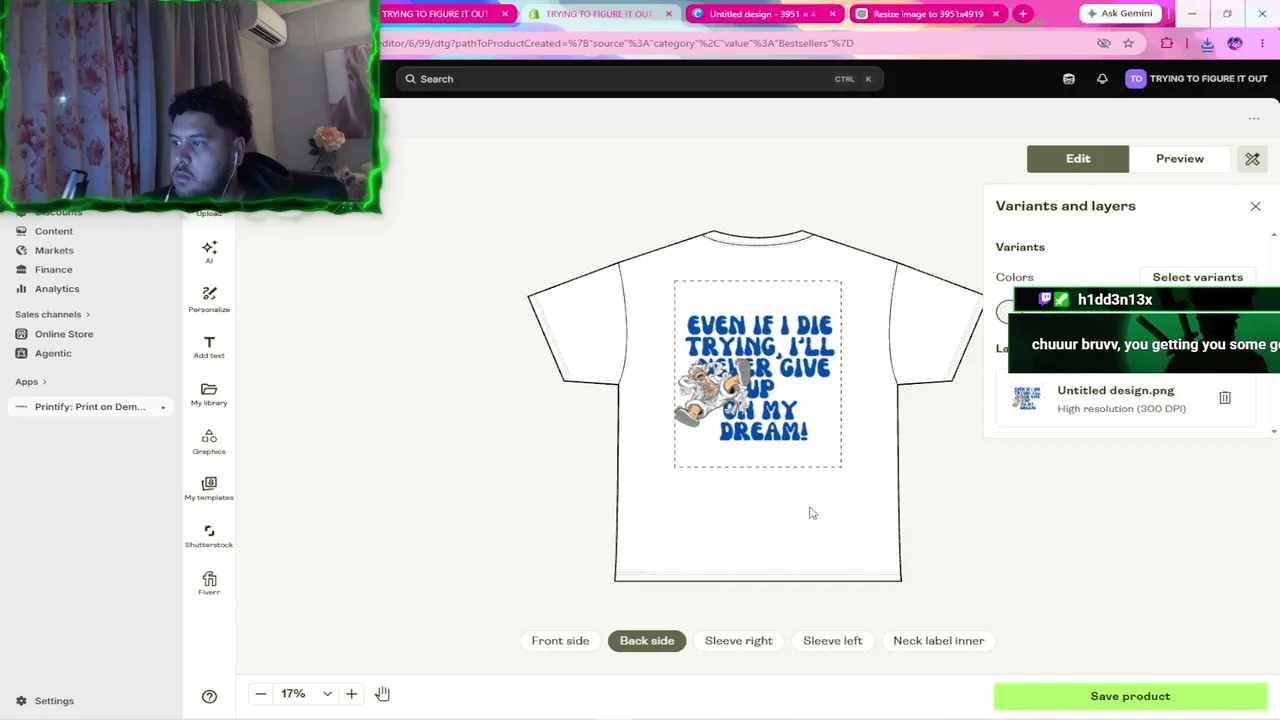This screenshot has width=1280, height=720.
Task: Open the Online Store channel
Action: click(64, 334)
